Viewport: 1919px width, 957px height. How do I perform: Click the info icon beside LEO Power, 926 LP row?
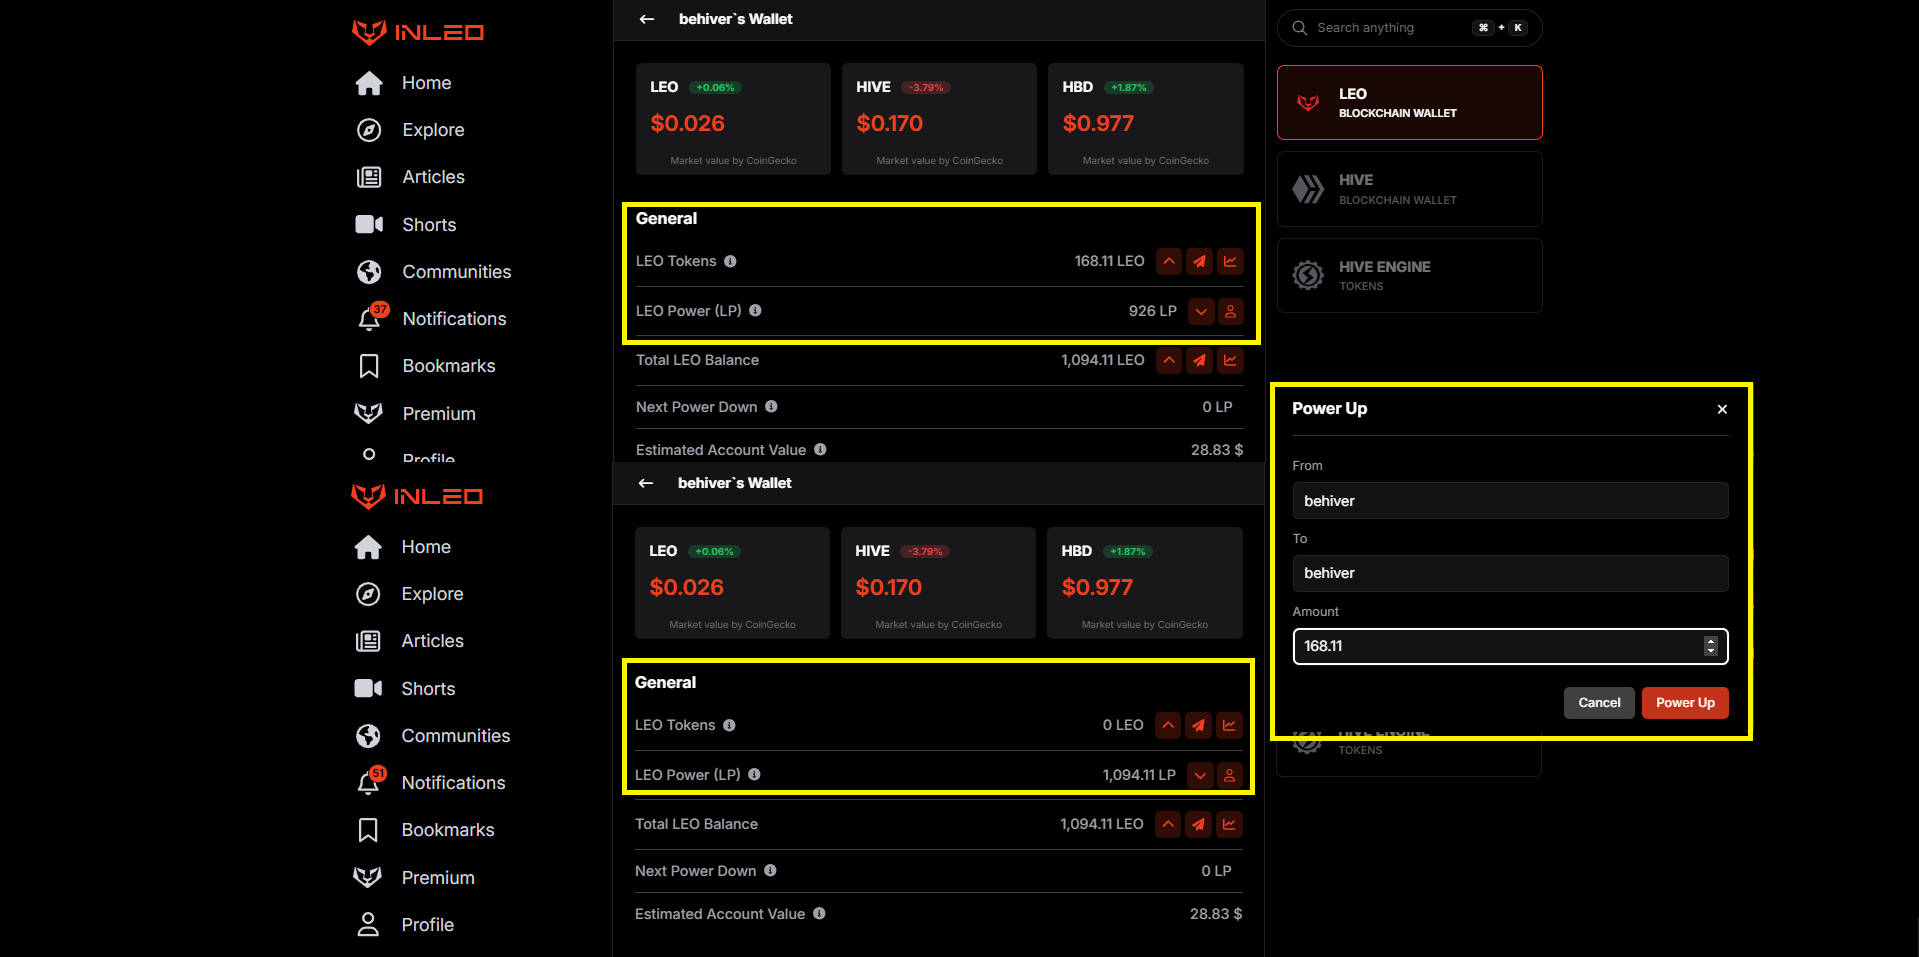coord(755,311)
